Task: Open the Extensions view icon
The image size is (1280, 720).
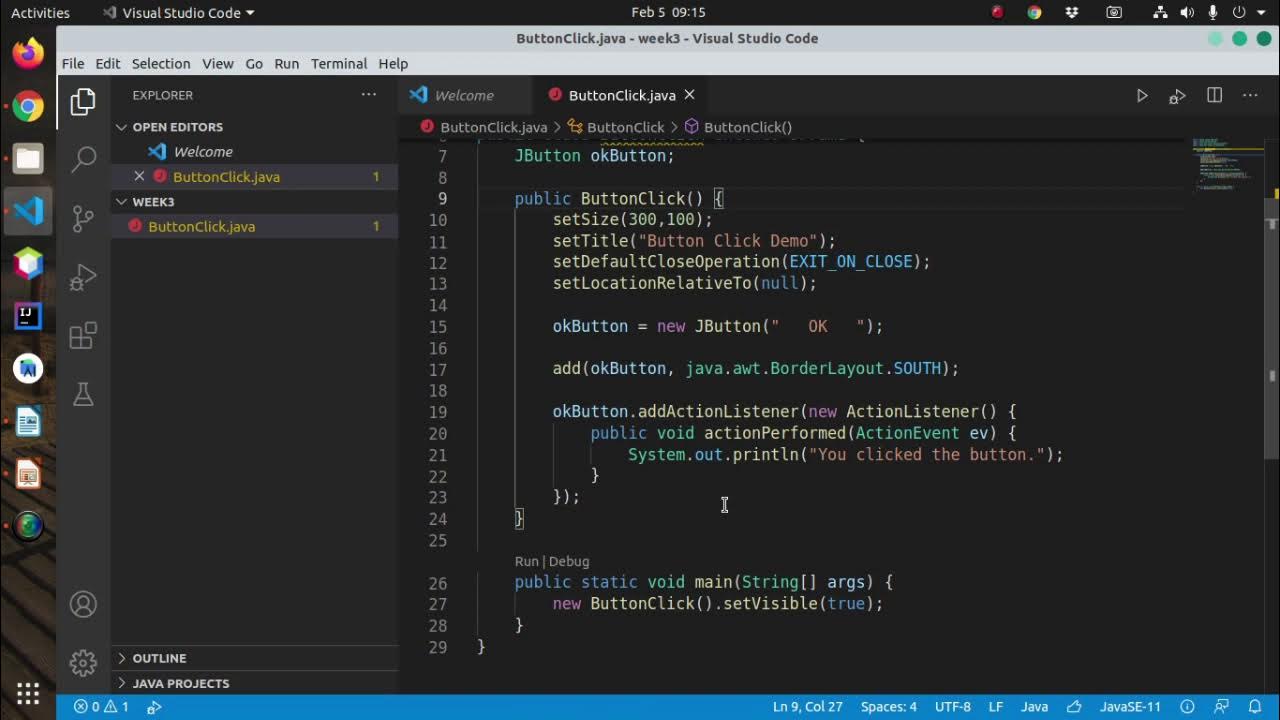Action: click(84, 335)
